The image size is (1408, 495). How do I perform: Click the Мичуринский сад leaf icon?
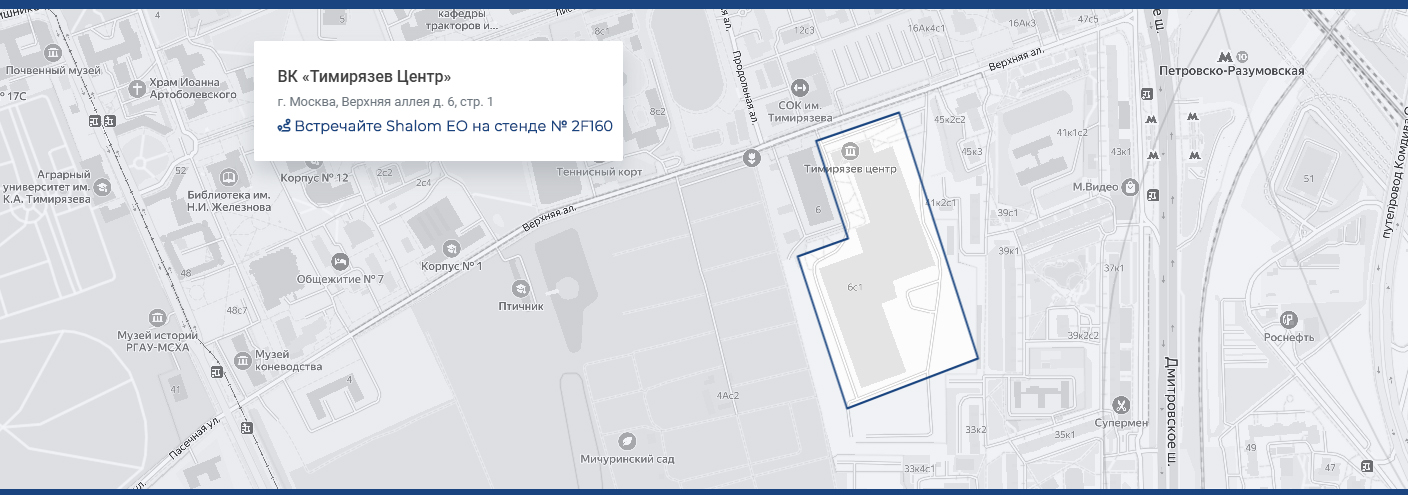(x=627, y=440)
